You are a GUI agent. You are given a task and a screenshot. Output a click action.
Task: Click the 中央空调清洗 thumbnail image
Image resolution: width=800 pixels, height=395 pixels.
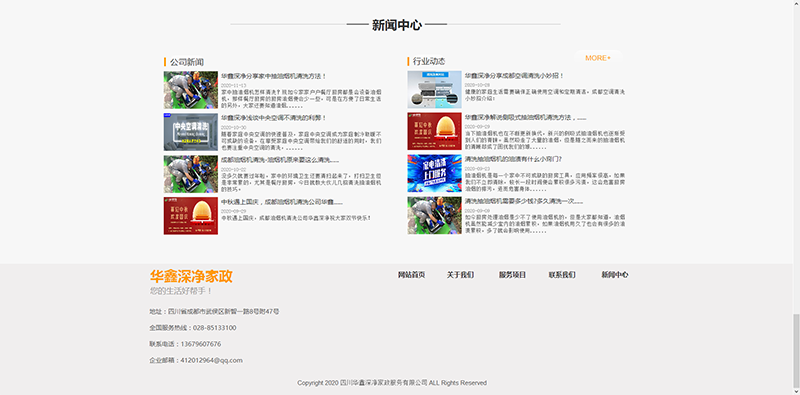point(191,132)
